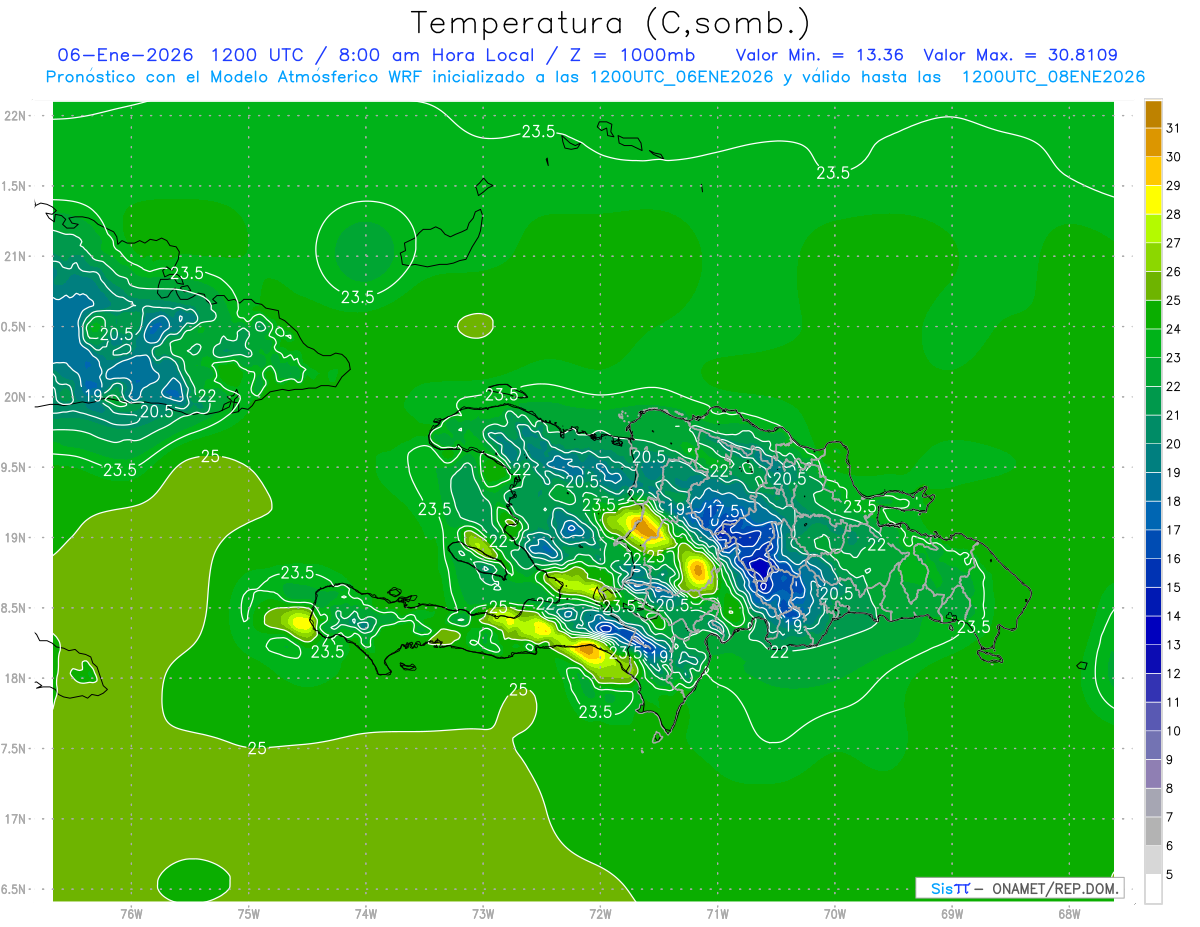
Task: Pick the legend swatch between 26 and 27
Action: point(1153,257)
